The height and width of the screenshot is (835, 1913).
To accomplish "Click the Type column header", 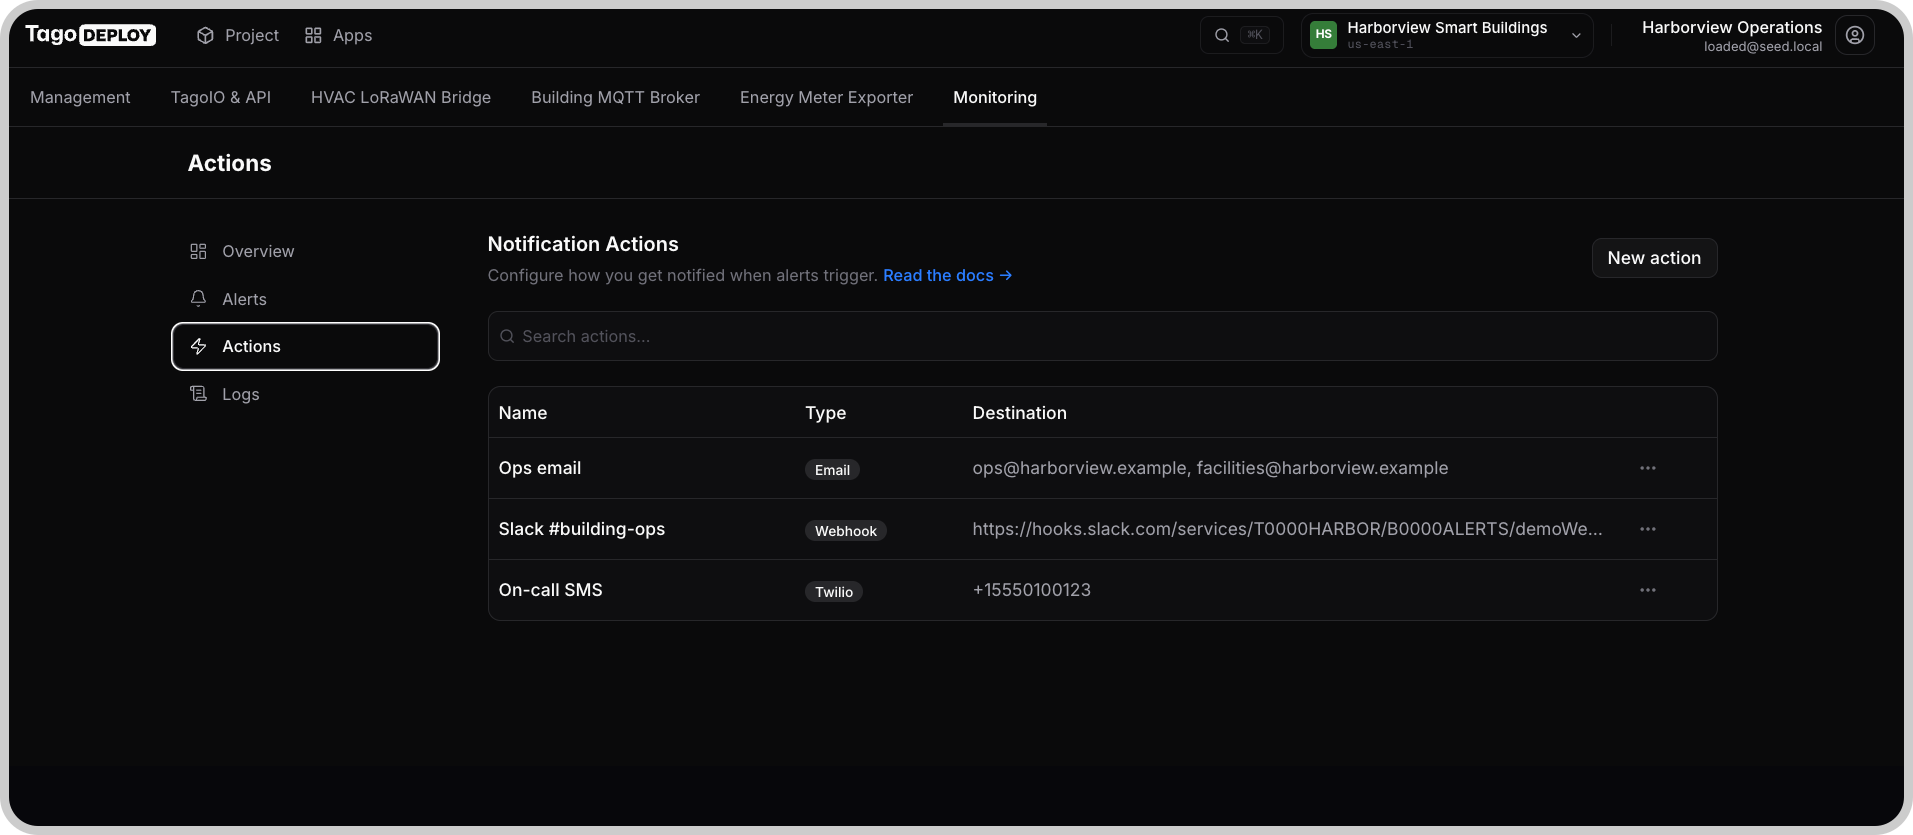I will [x=826, y=413].
